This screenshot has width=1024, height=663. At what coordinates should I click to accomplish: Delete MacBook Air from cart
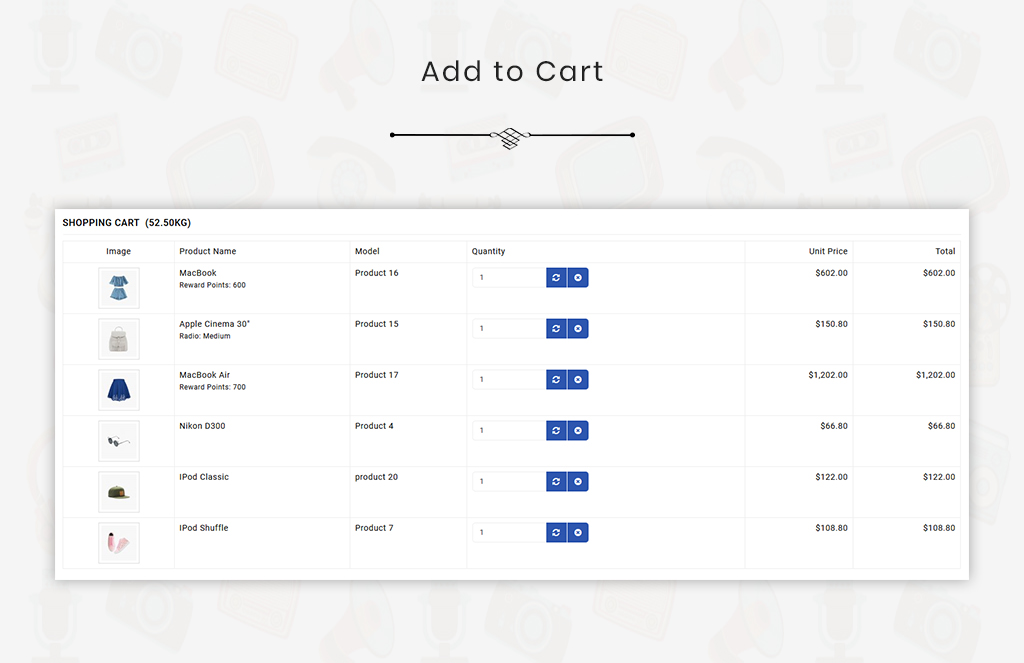click(x=578, y=380)
